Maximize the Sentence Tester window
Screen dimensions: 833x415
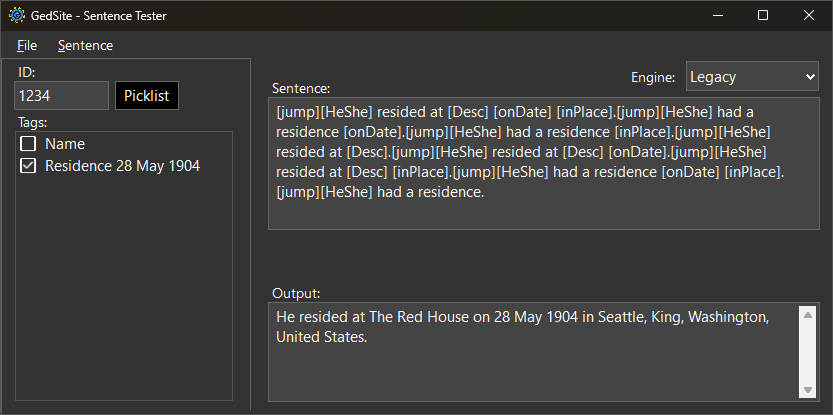coord(763,15)
